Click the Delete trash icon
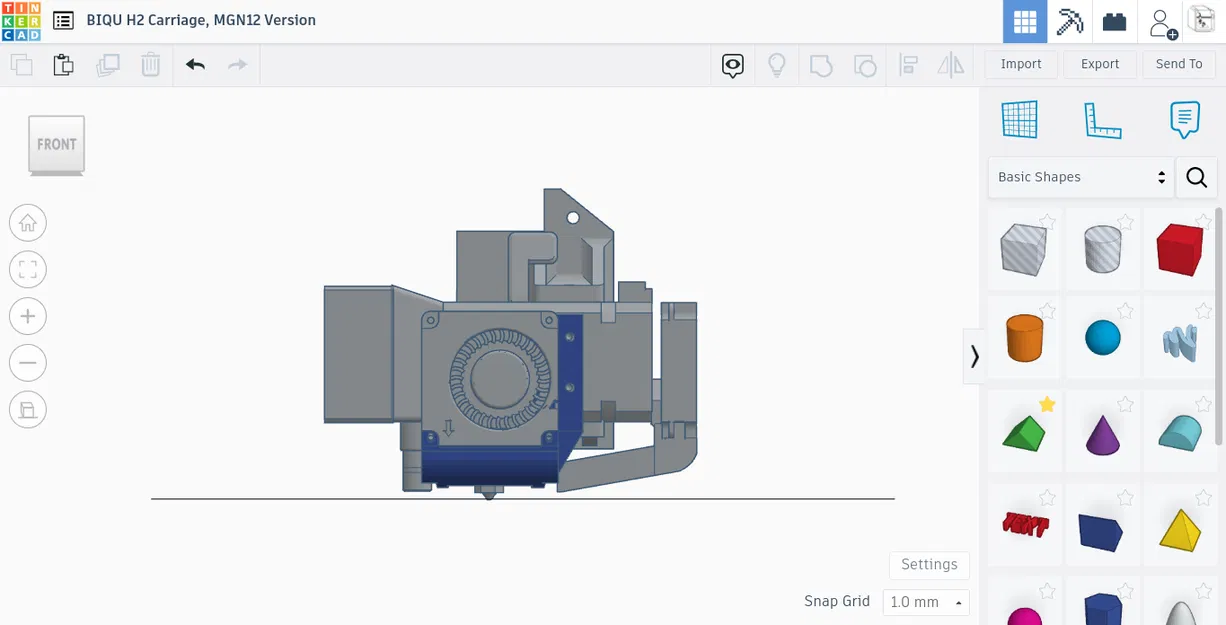Image resolution: width=1226 pixels, height=625 pixels. click(x=150, y=65)
